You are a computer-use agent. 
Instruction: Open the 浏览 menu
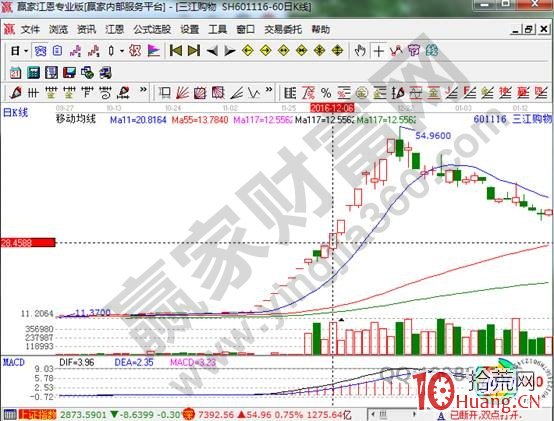(58, 30)
